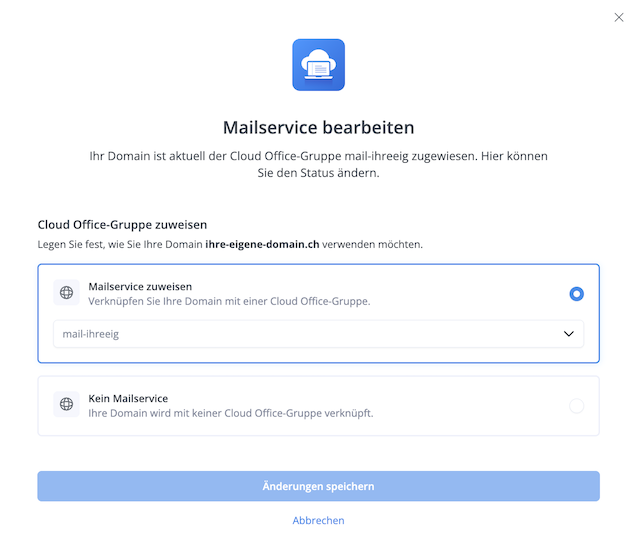Click Änderungen speichern button
Viewport: 640px width, 556px height.
click(318, 486)
